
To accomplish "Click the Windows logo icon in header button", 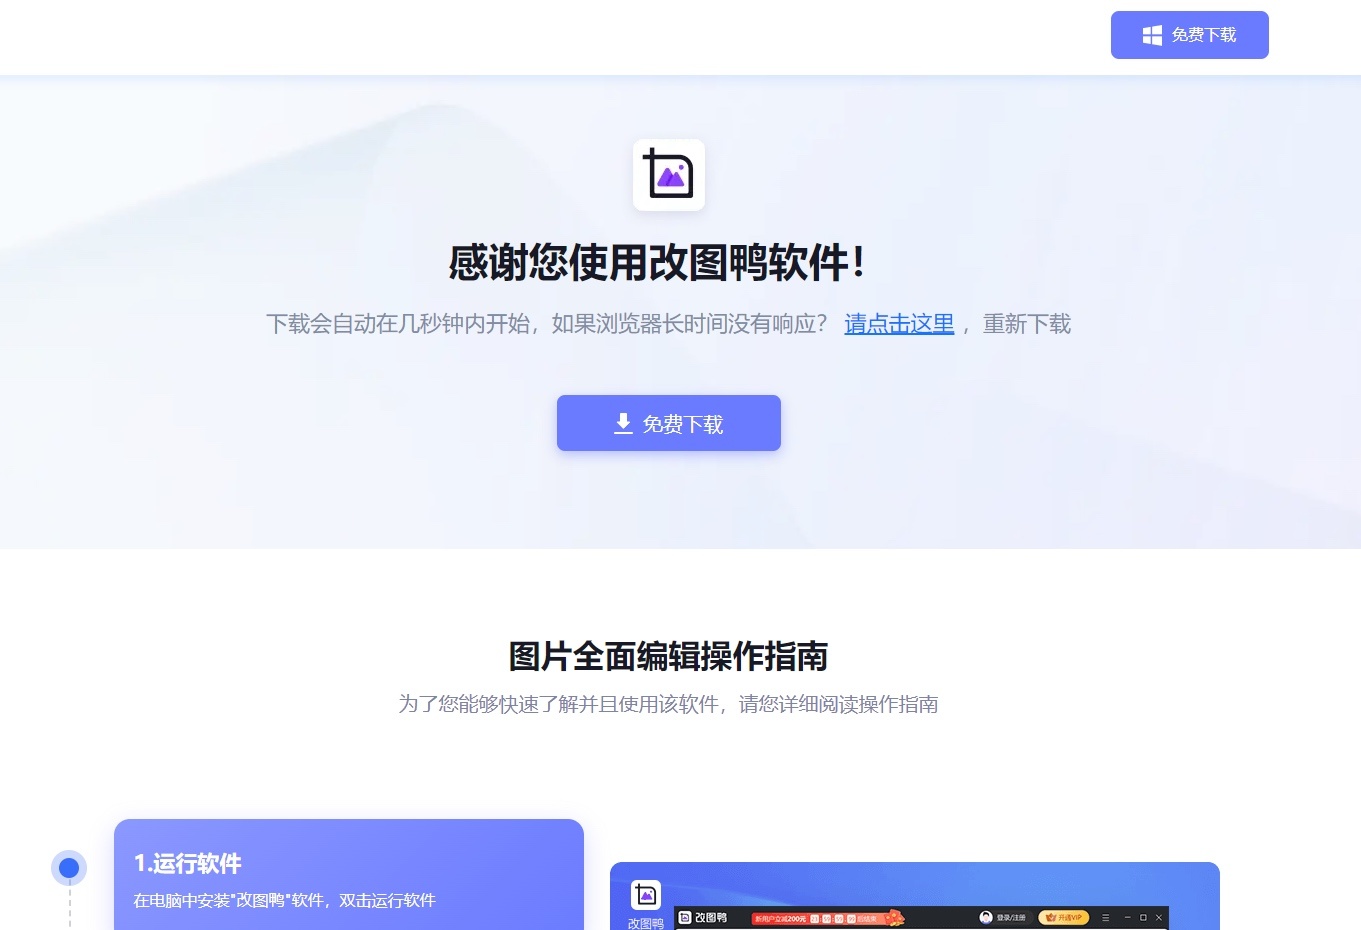I will pos(1152,35).
